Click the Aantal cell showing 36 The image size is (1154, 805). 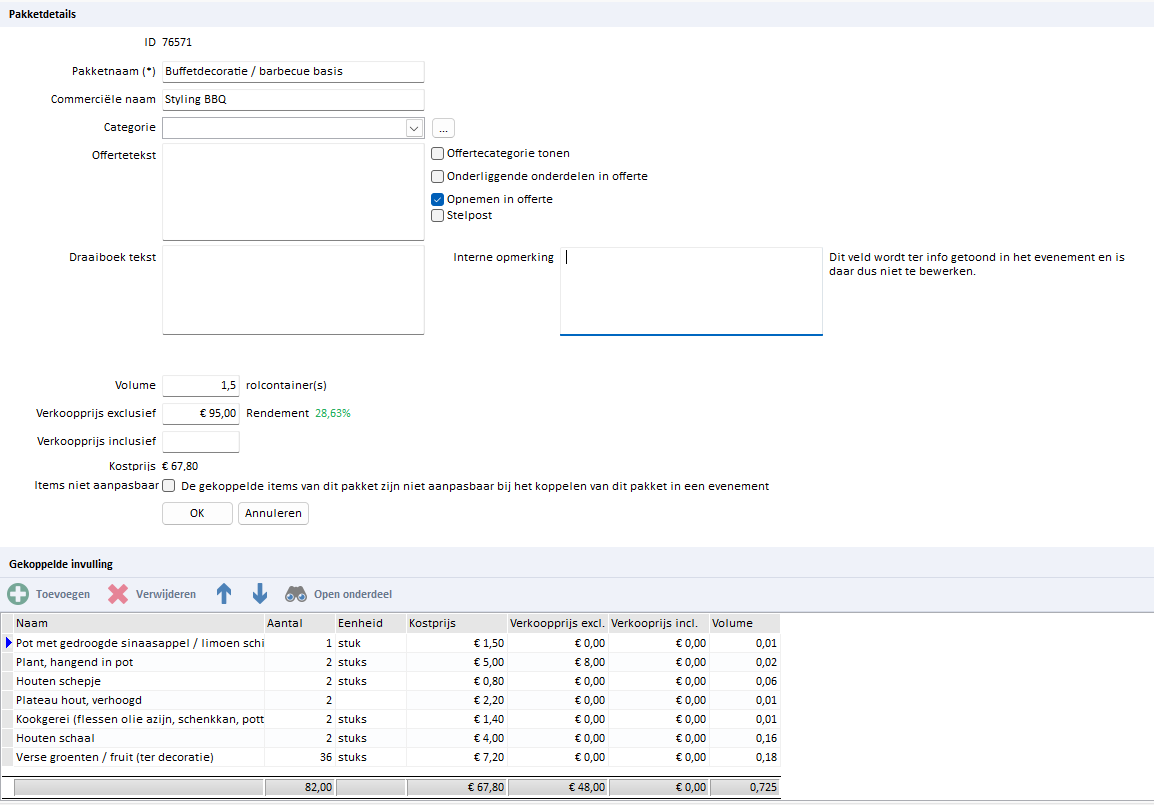click(300, 758)
